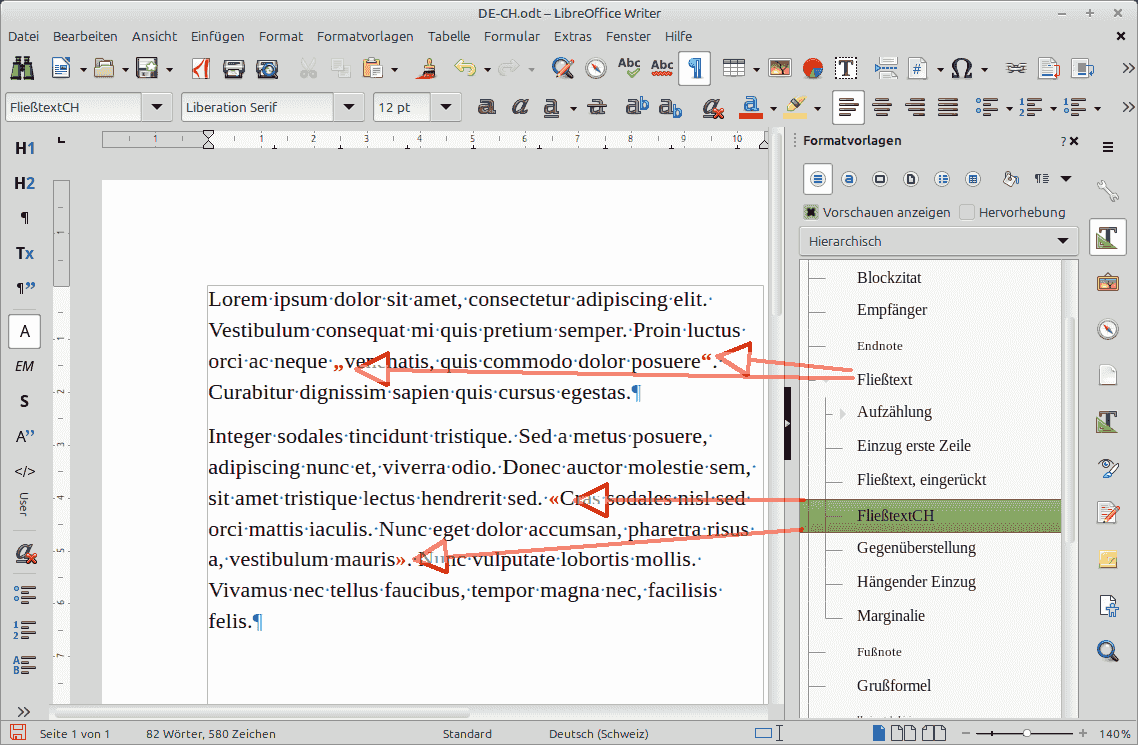Apply yellow highlighting color
This screenshot has height=745, width=1138.
[x=795, y=107]
